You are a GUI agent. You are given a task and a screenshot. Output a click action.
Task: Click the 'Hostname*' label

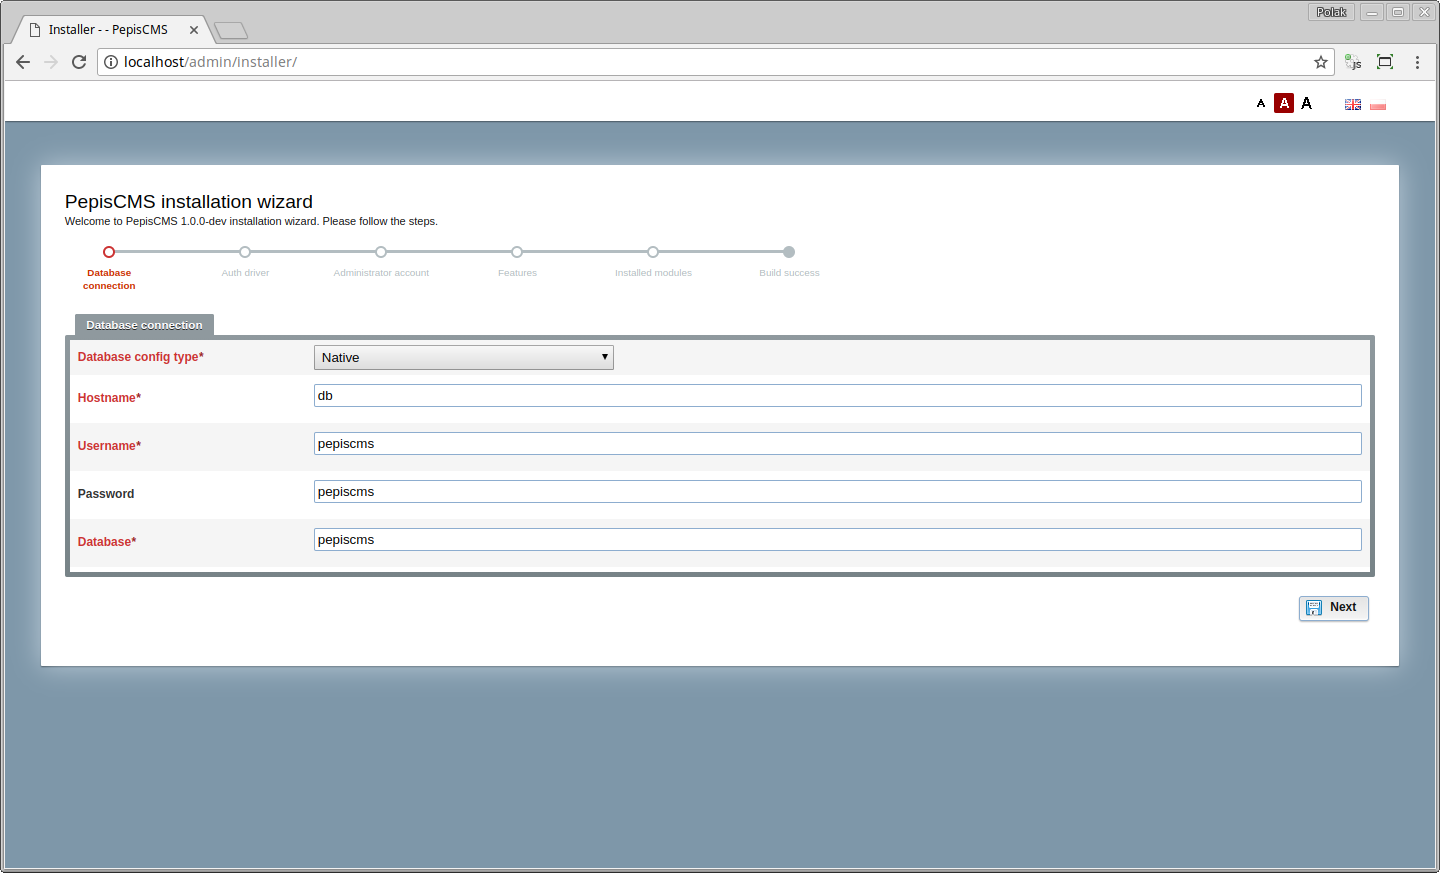pyautogui.click(x=109, y=398)
